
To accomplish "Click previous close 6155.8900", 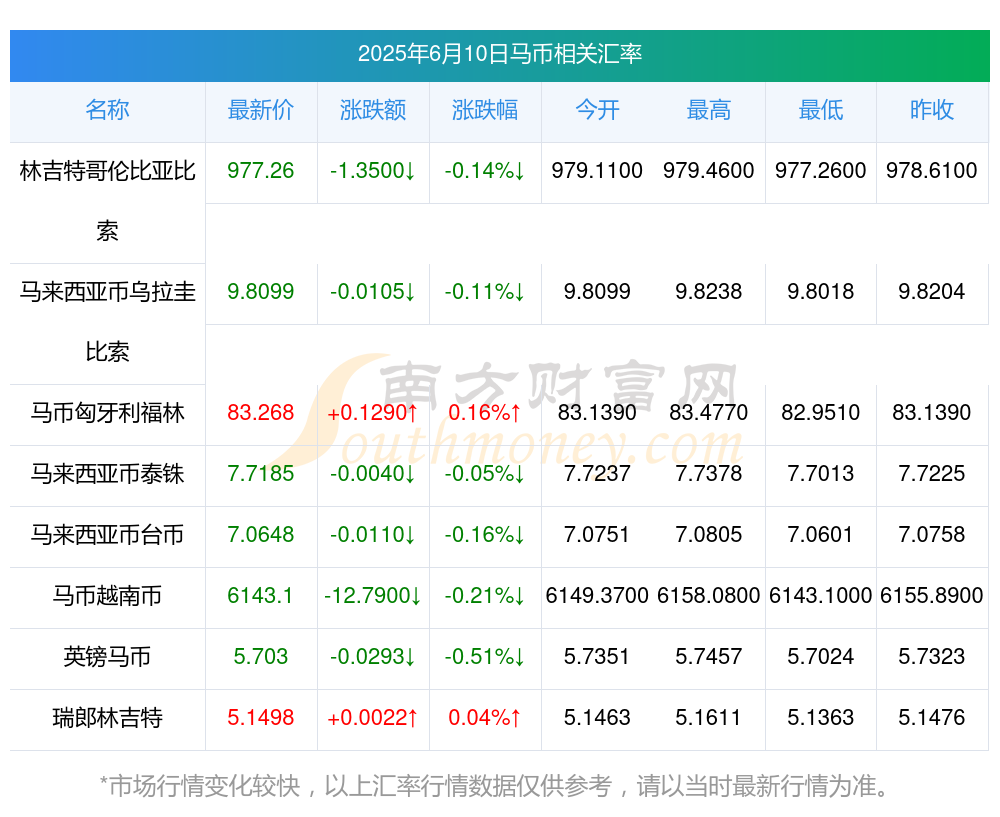I will click(932, 596).
